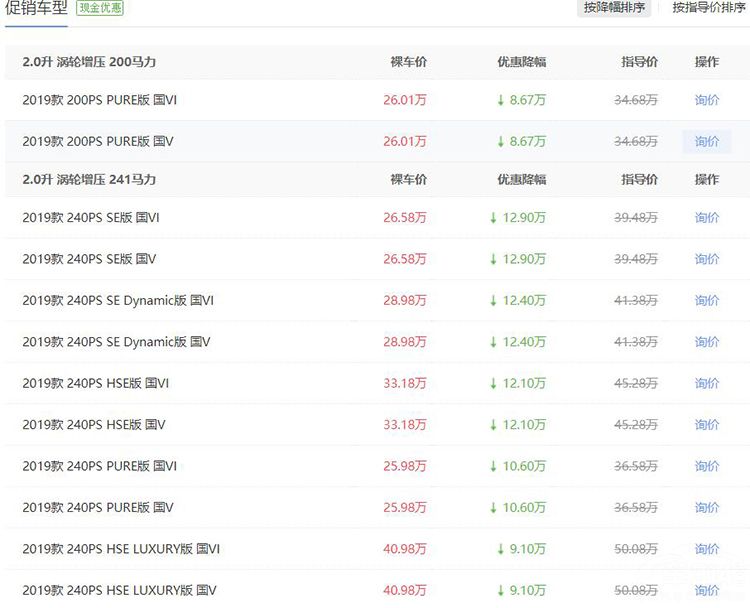This screenshot has height=608, width=750.
Task: Click the 33.18万 price for HSE版 国VI
Action: tap(404, 383)
